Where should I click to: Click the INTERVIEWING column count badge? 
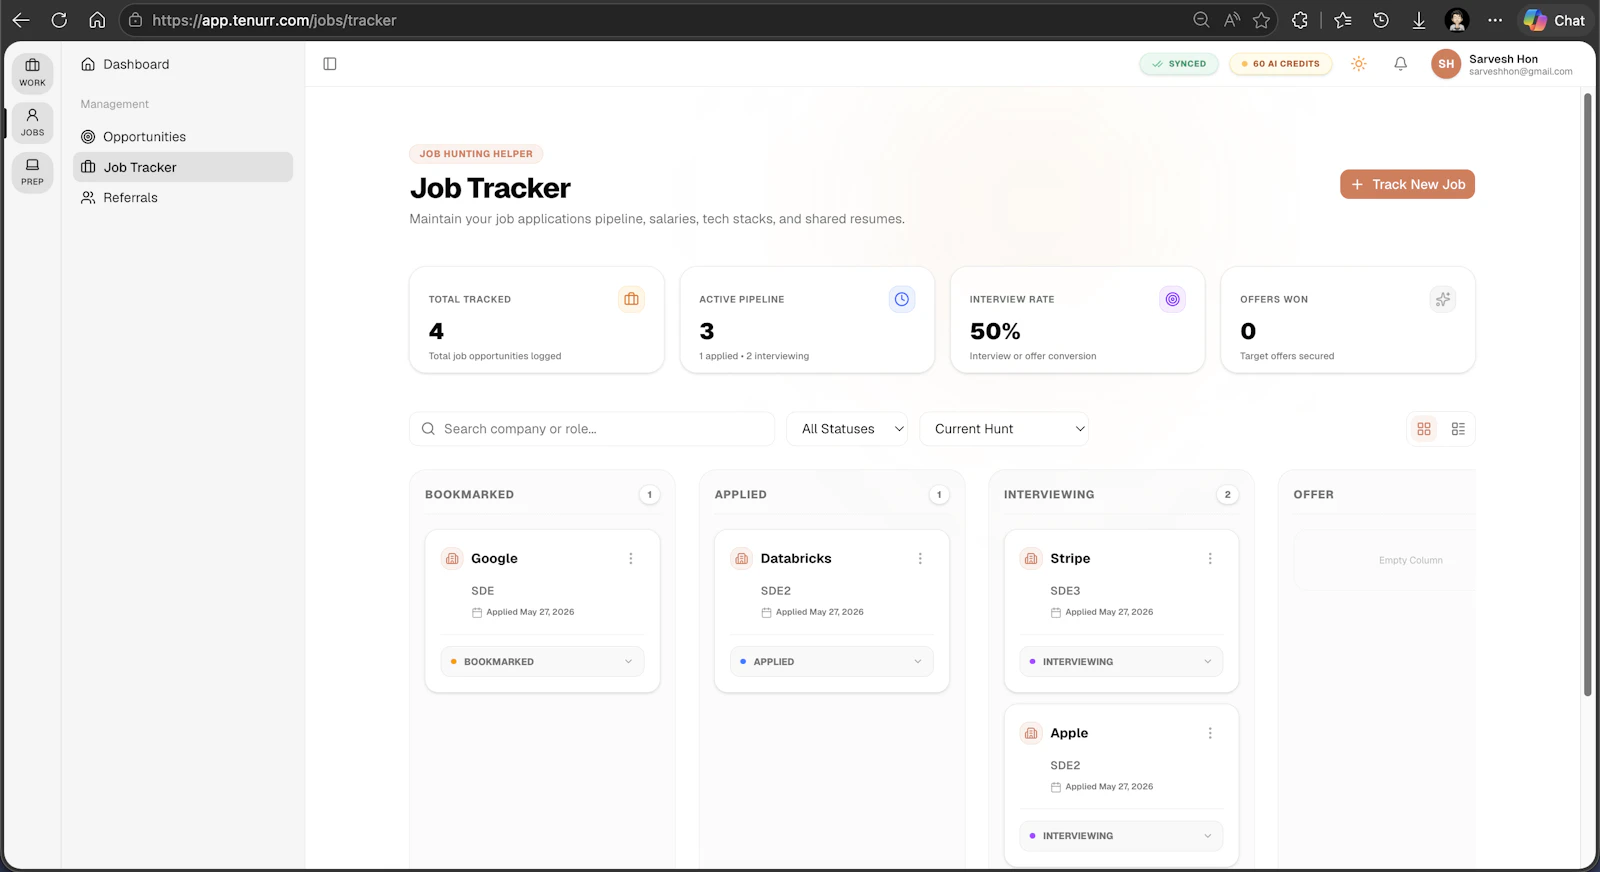tap(1228, 495)
